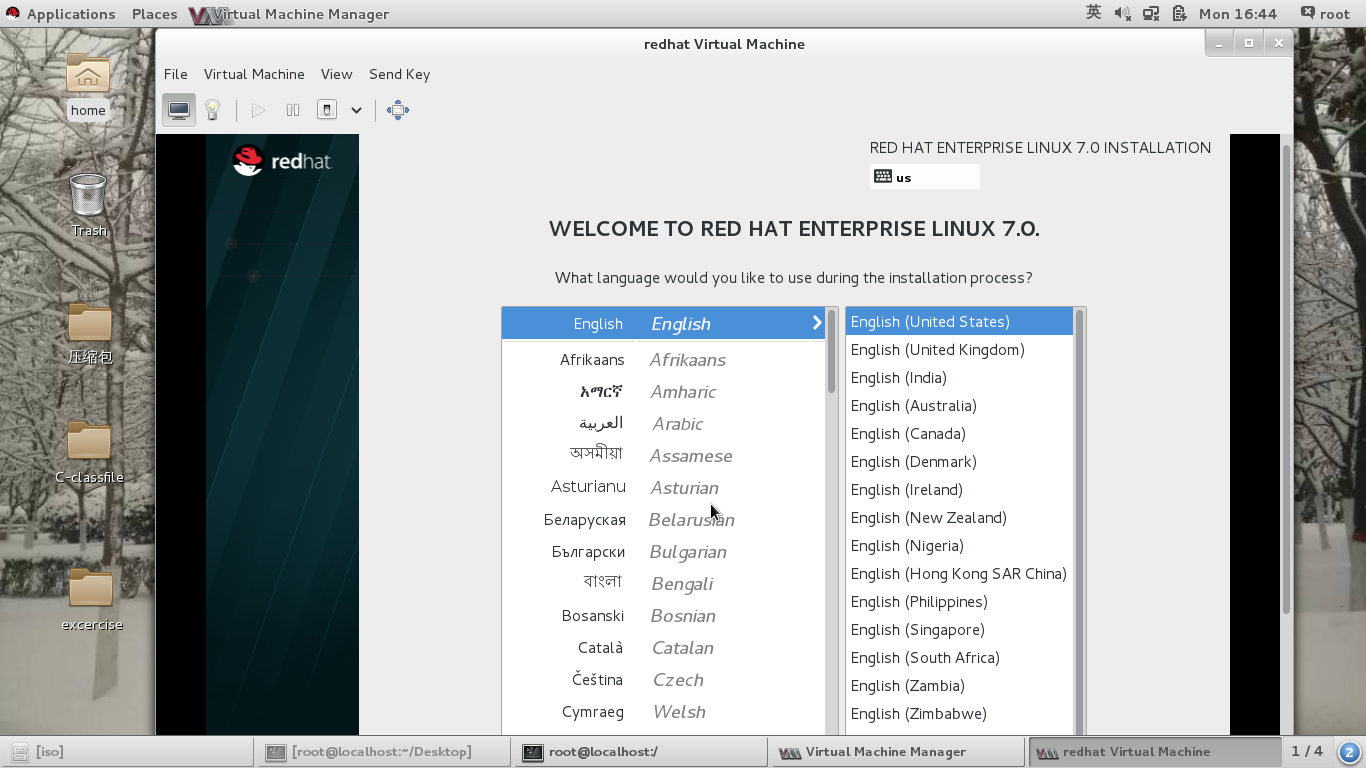The image size is (1366, 768).
Task: Click the shut down VM button
Action: pyautogui.click(x=327, y=110)
